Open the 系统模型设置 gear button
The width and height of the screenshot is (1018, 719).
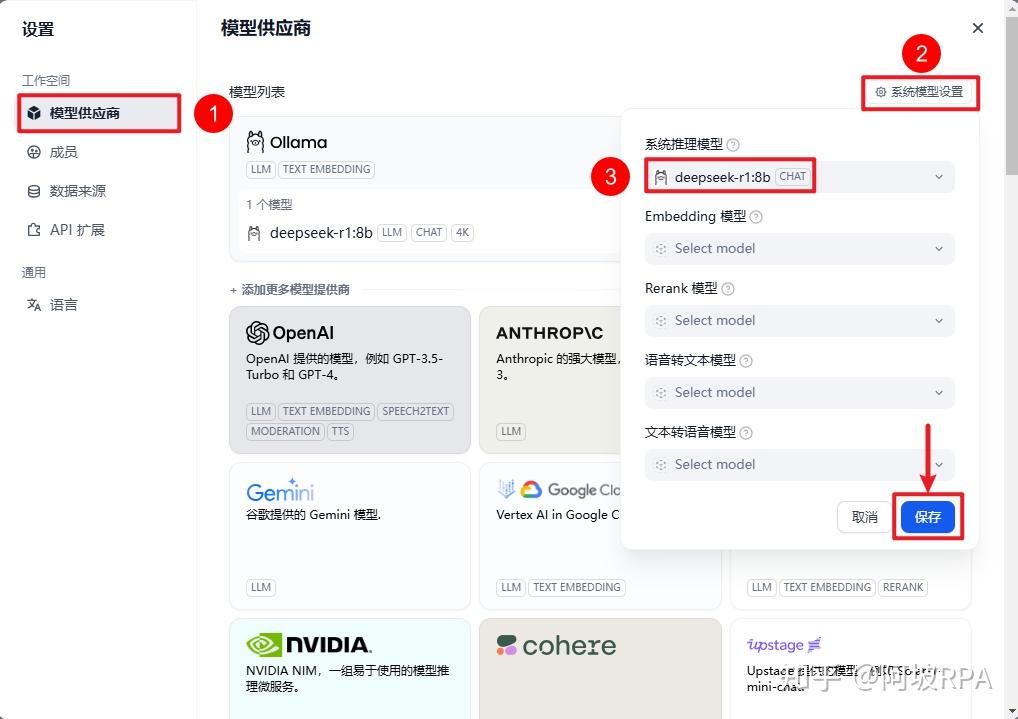coord(919,91)
